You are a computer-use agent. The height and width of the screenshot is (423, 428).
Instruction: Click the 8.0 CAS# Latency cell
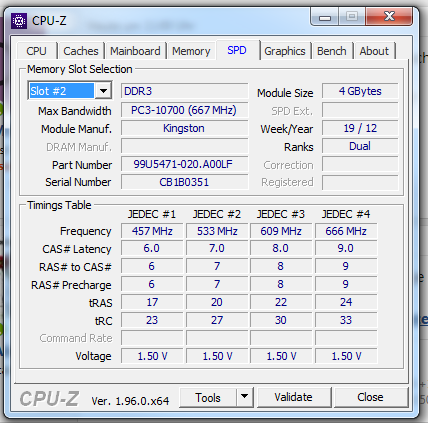tap(281, 248)
